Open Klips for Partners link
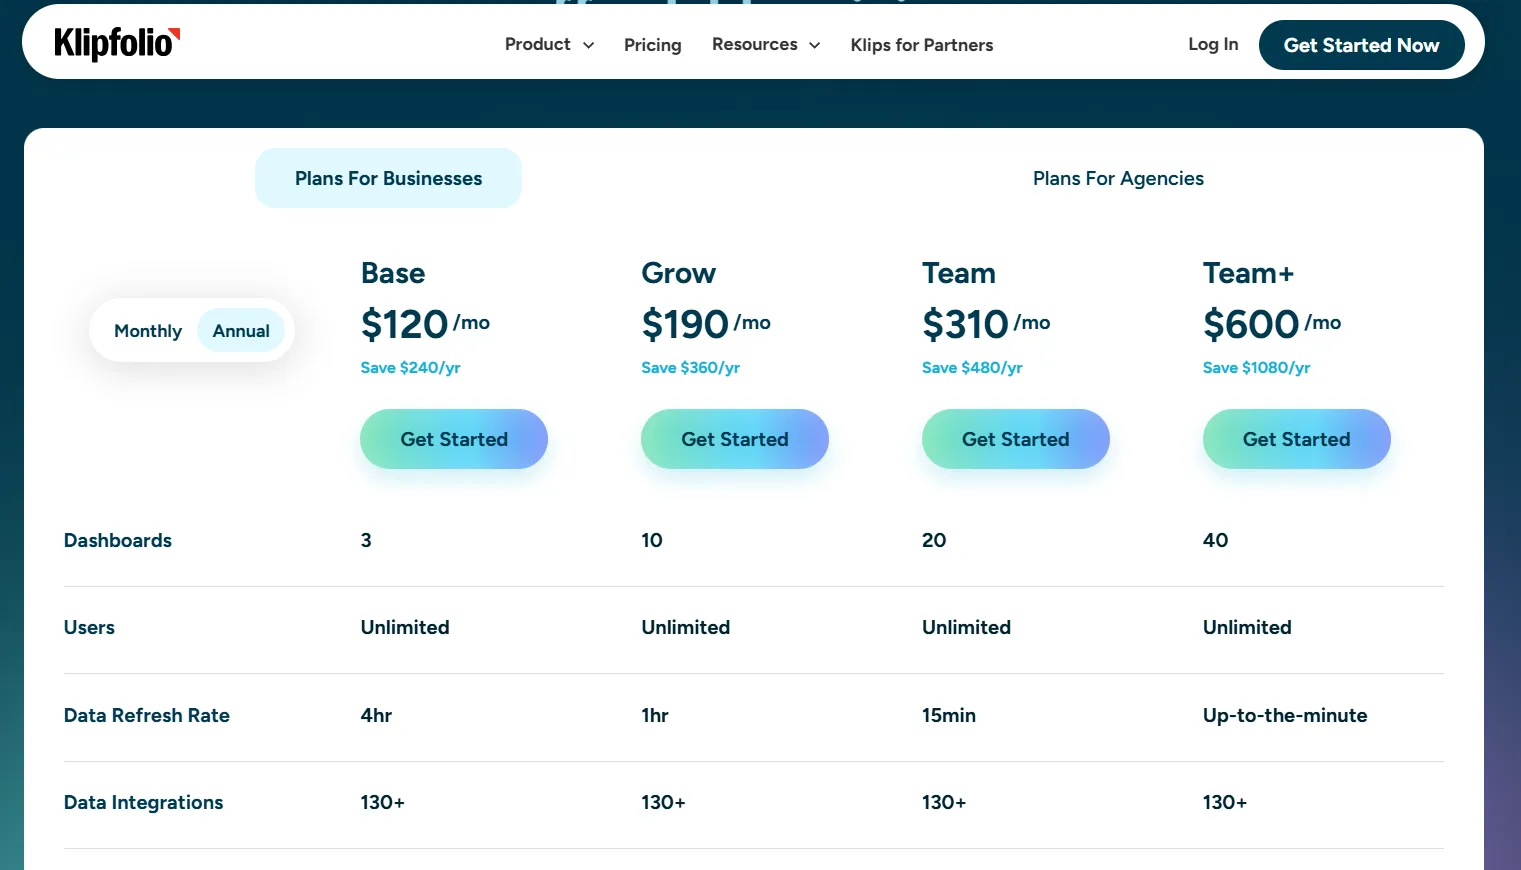 [922, 45]
